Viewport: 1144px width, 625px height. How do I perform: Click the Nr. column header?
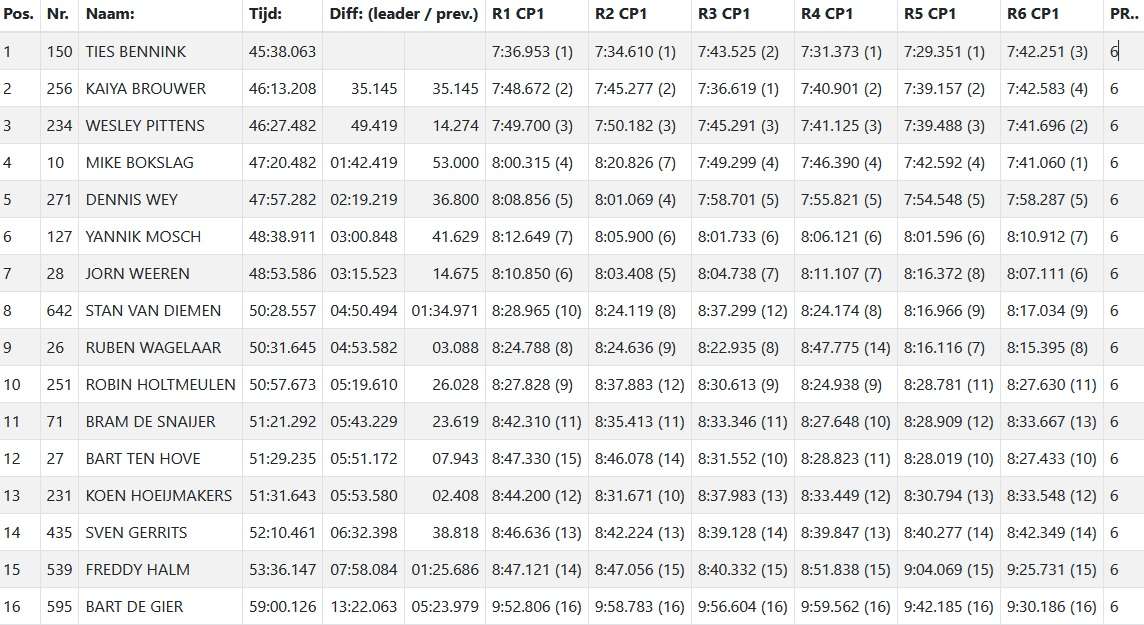click(57, 14)
